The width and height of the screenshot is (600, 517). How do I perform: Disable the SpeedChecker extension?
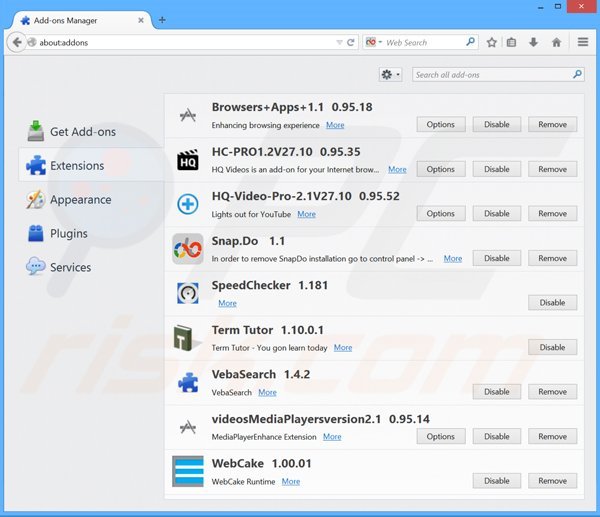(553, 303)
